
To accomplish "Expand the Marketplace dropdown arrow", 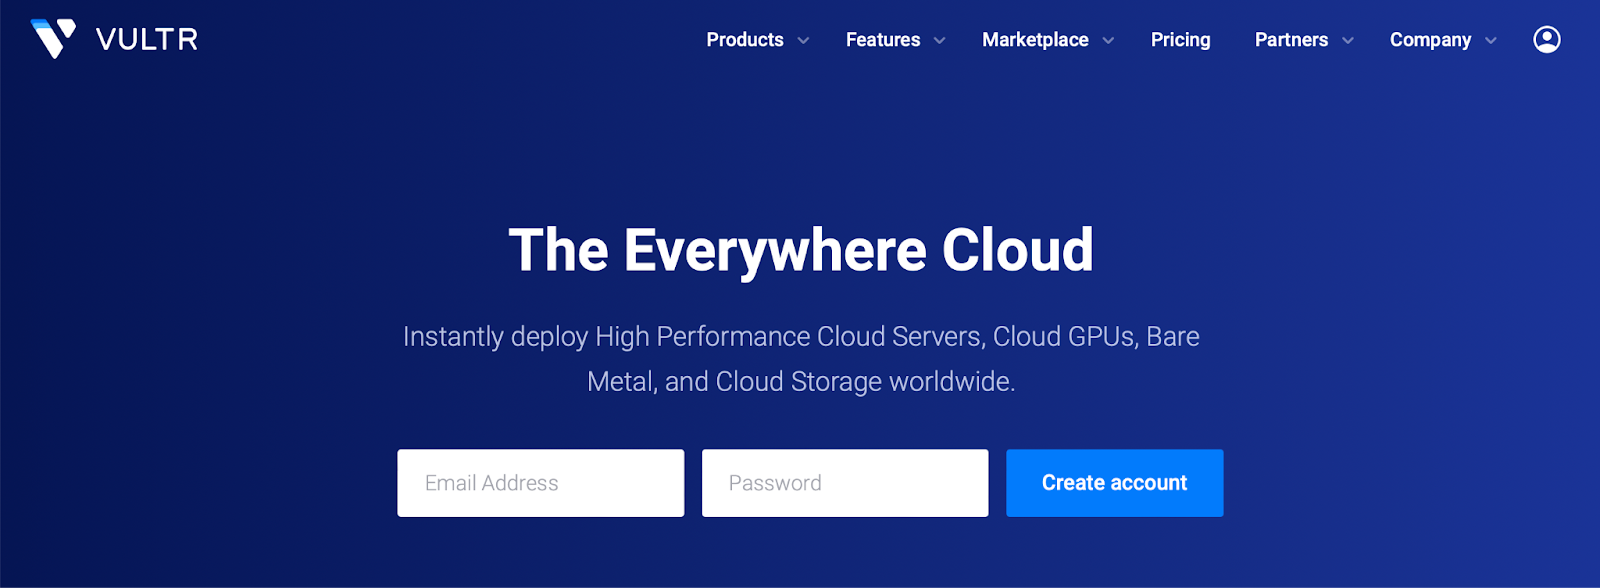I will [x=1108, y=41].
